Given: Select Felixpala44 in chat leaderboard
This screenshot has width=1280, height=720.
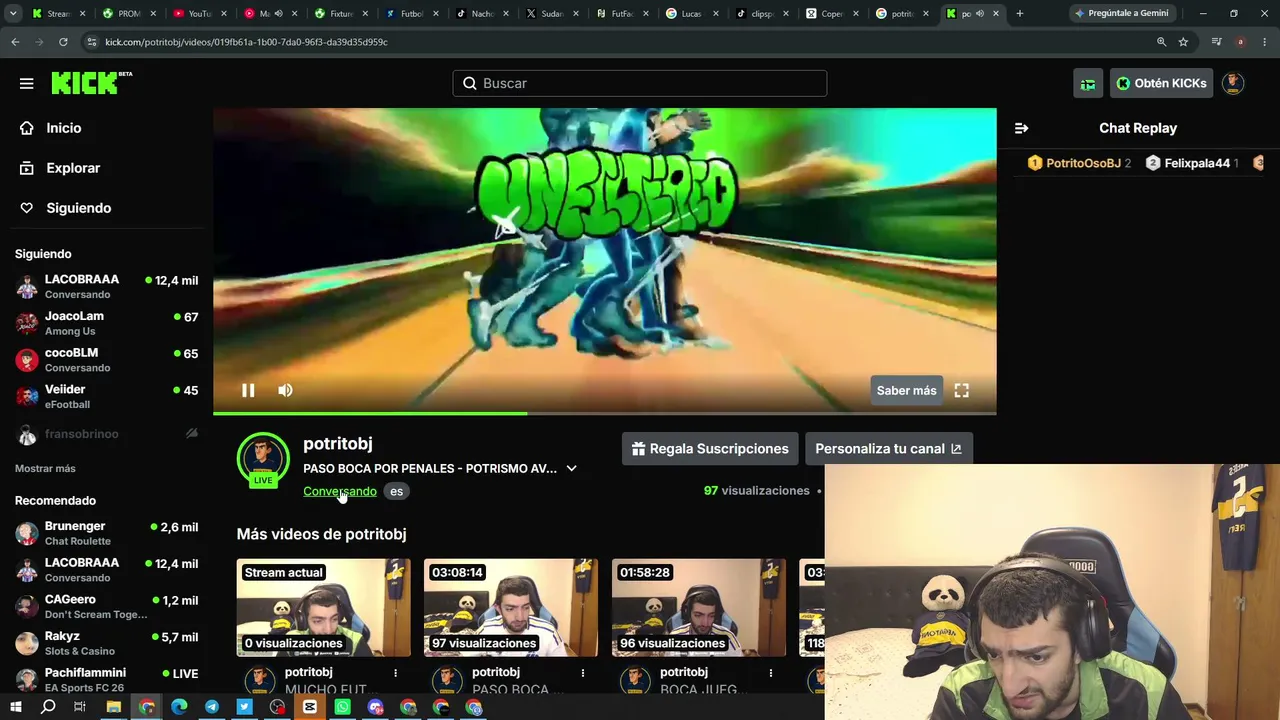Looking at the screenshot, I should (1192, 163).
